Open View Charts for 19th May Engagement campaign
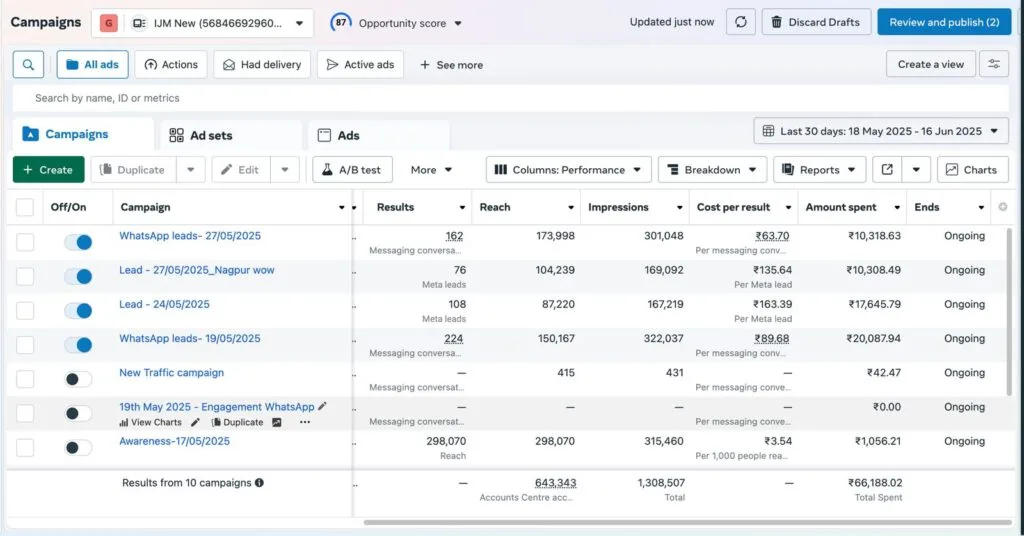 150,423
